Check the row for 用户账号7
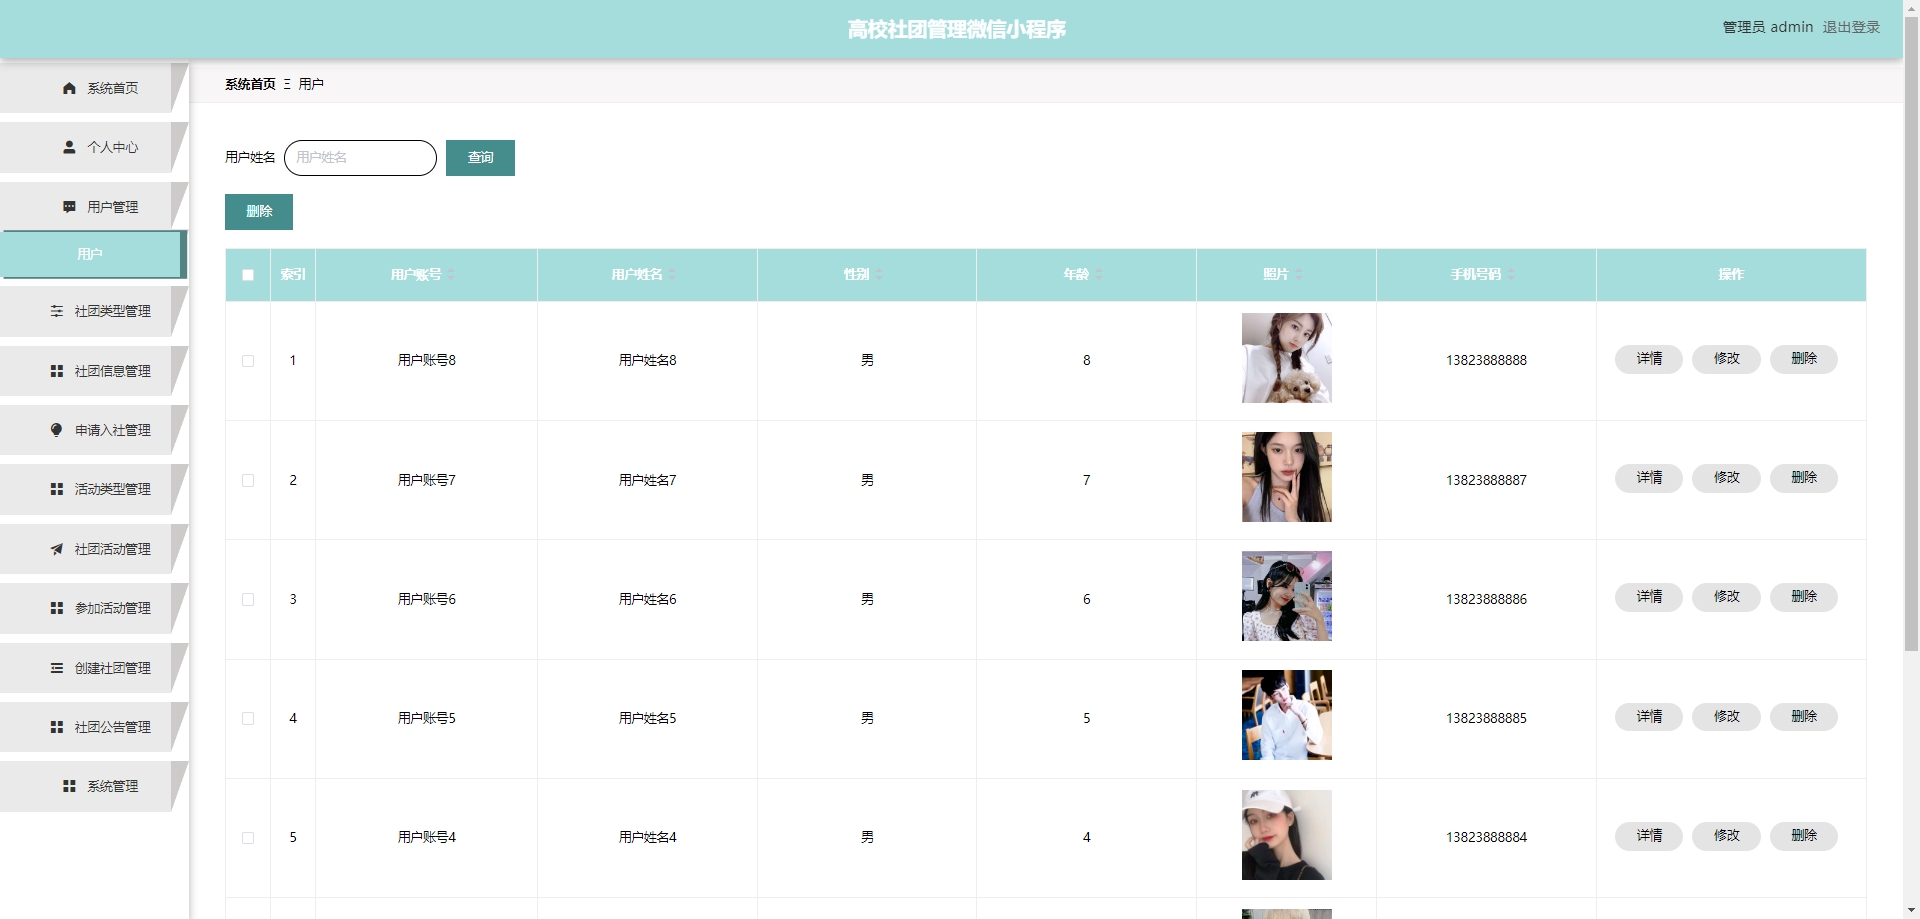This screenshot has width=1920, height=919. point(248,481)
